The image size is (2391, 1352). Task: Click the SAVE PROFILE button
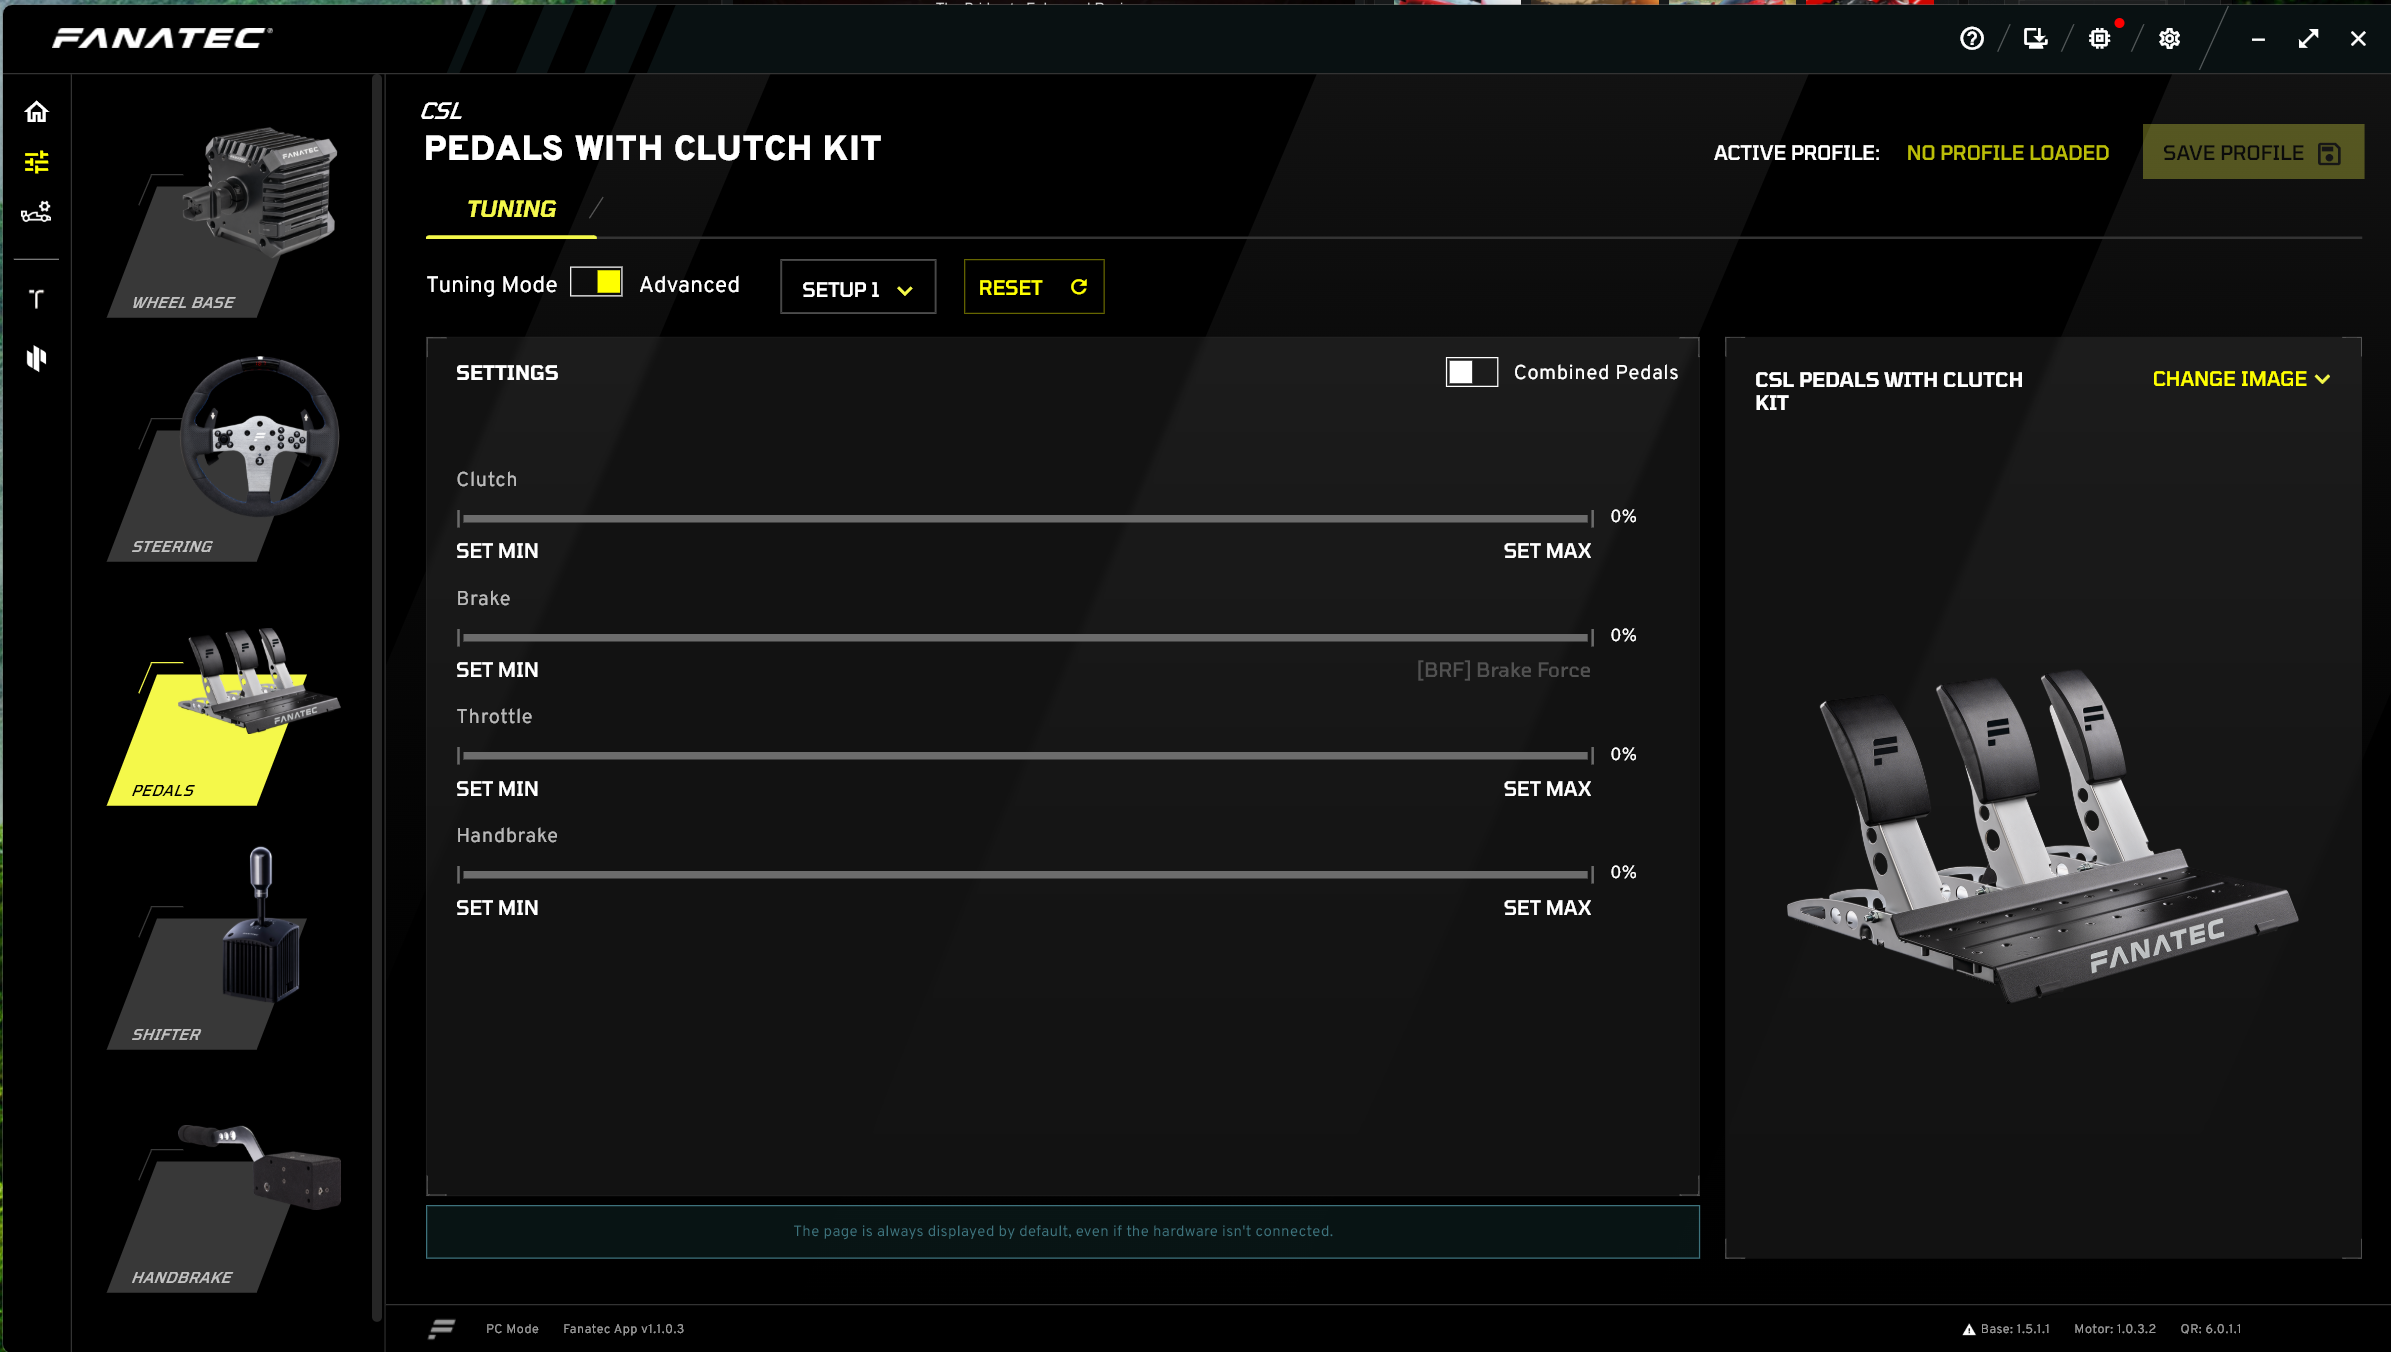click(x=2252, y=153)
